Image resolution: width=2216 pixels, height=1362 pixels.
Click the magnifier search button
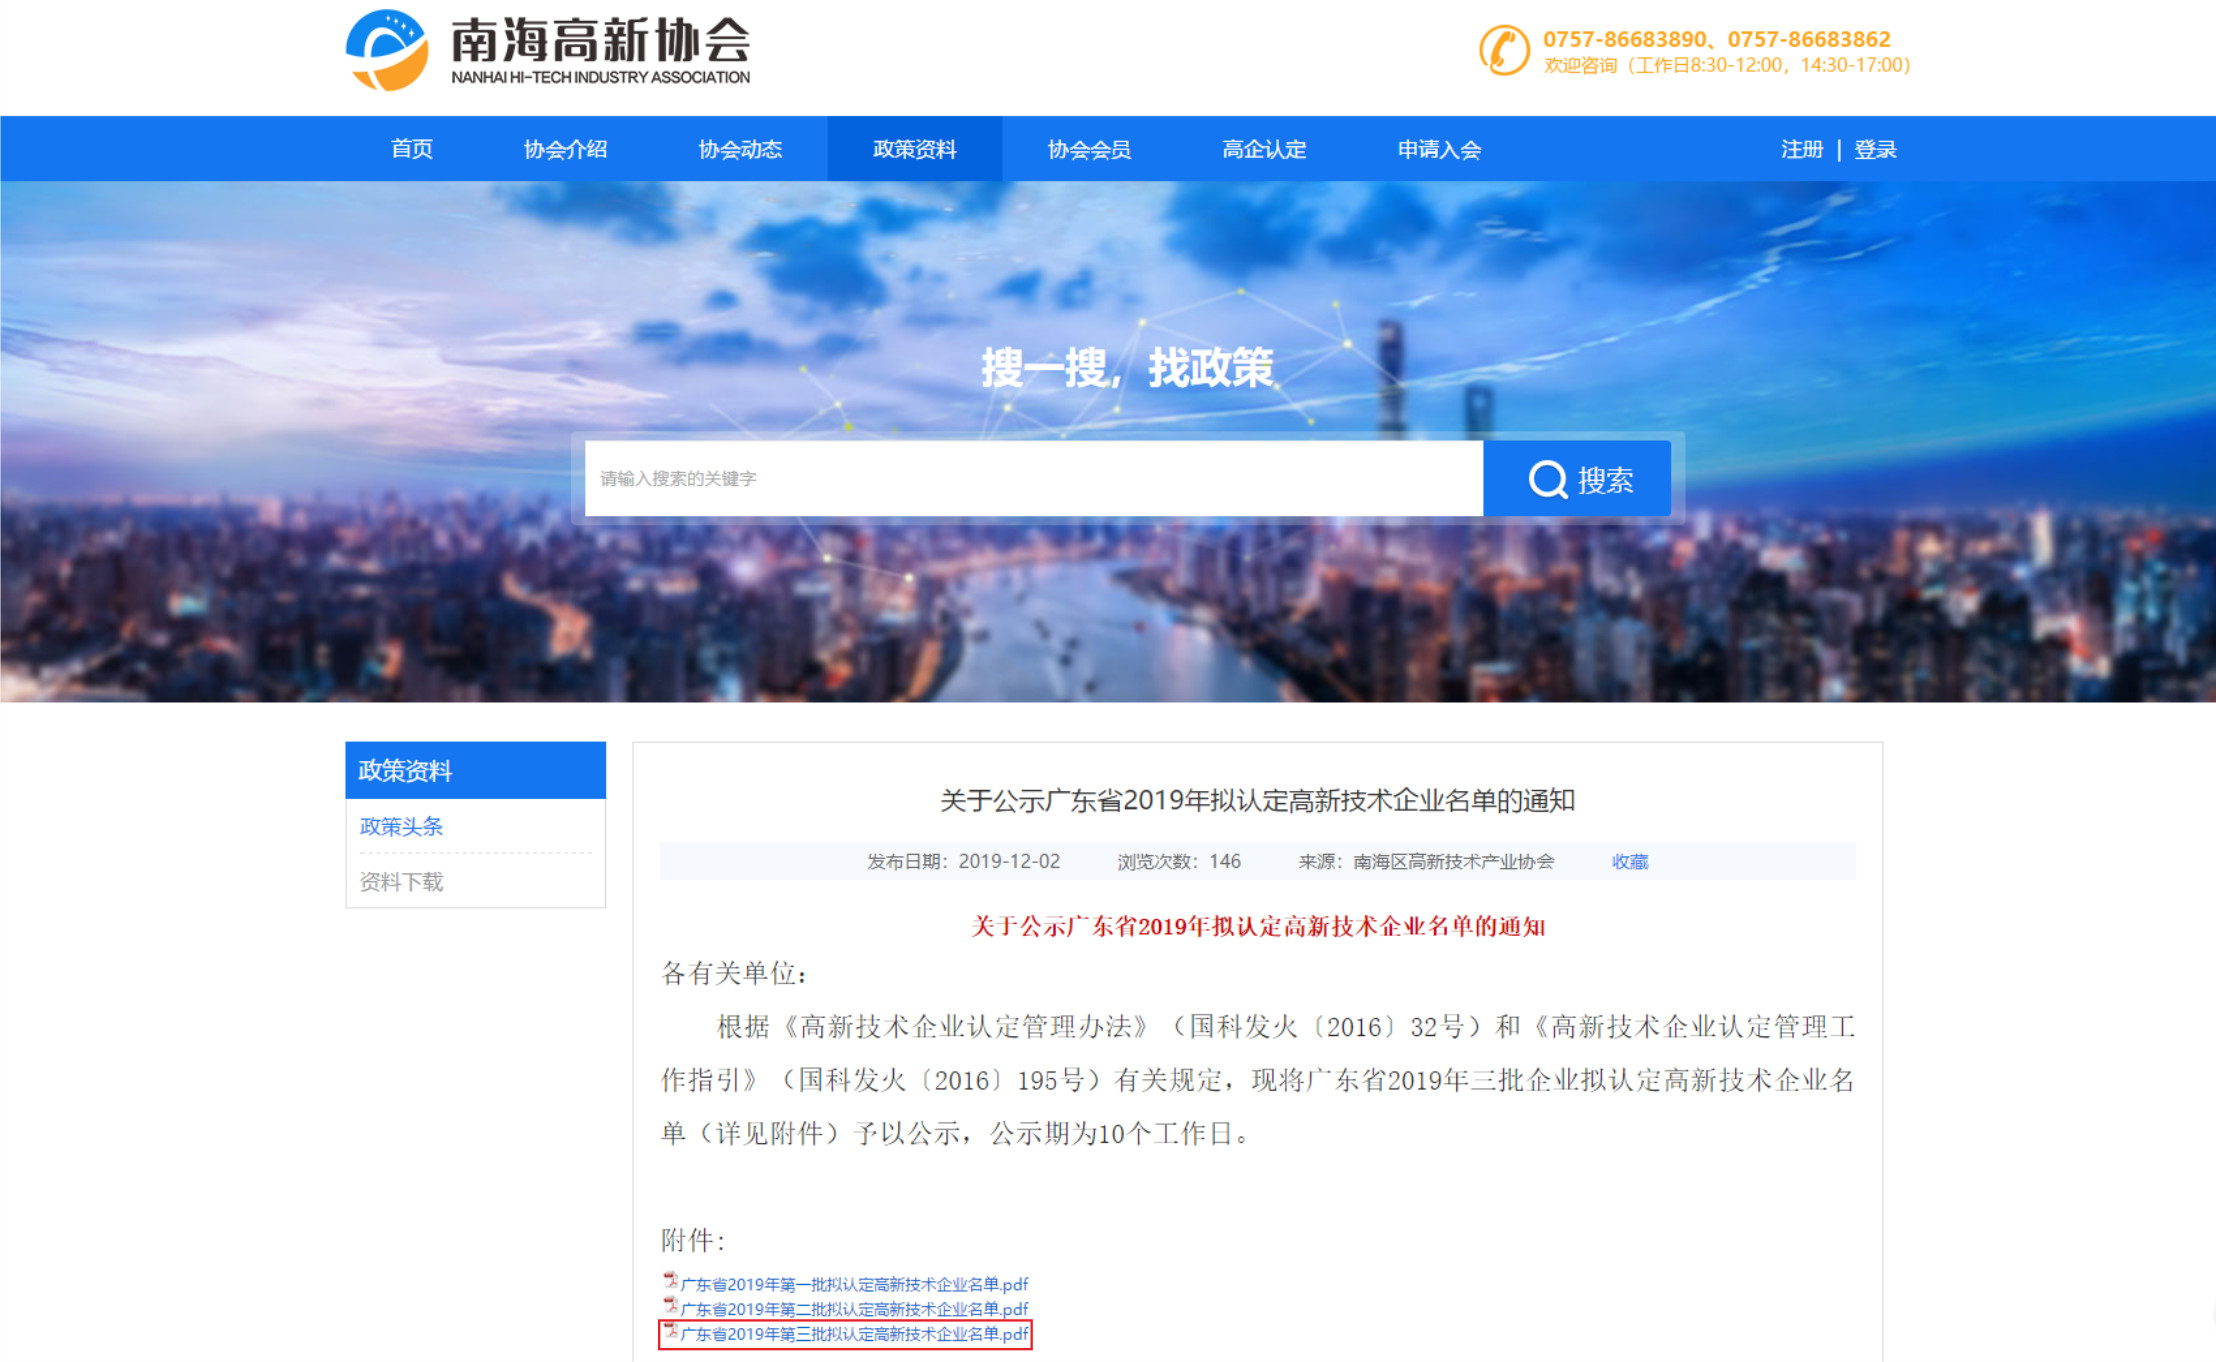point(1577,479)
